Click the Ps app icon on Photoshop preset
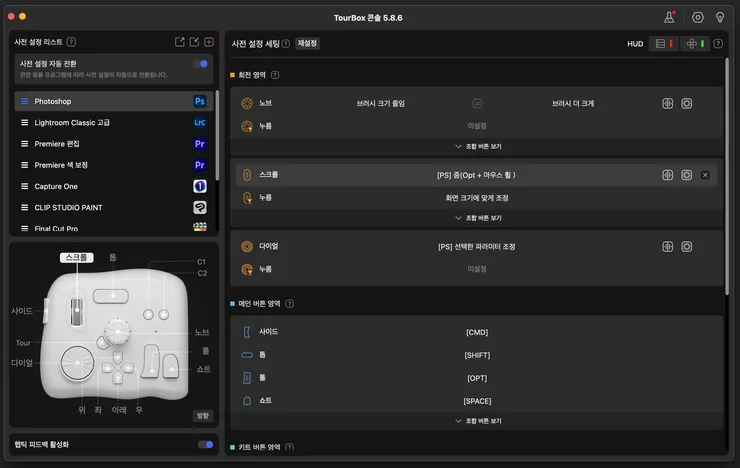740x468 pixels. click(200, 101)
